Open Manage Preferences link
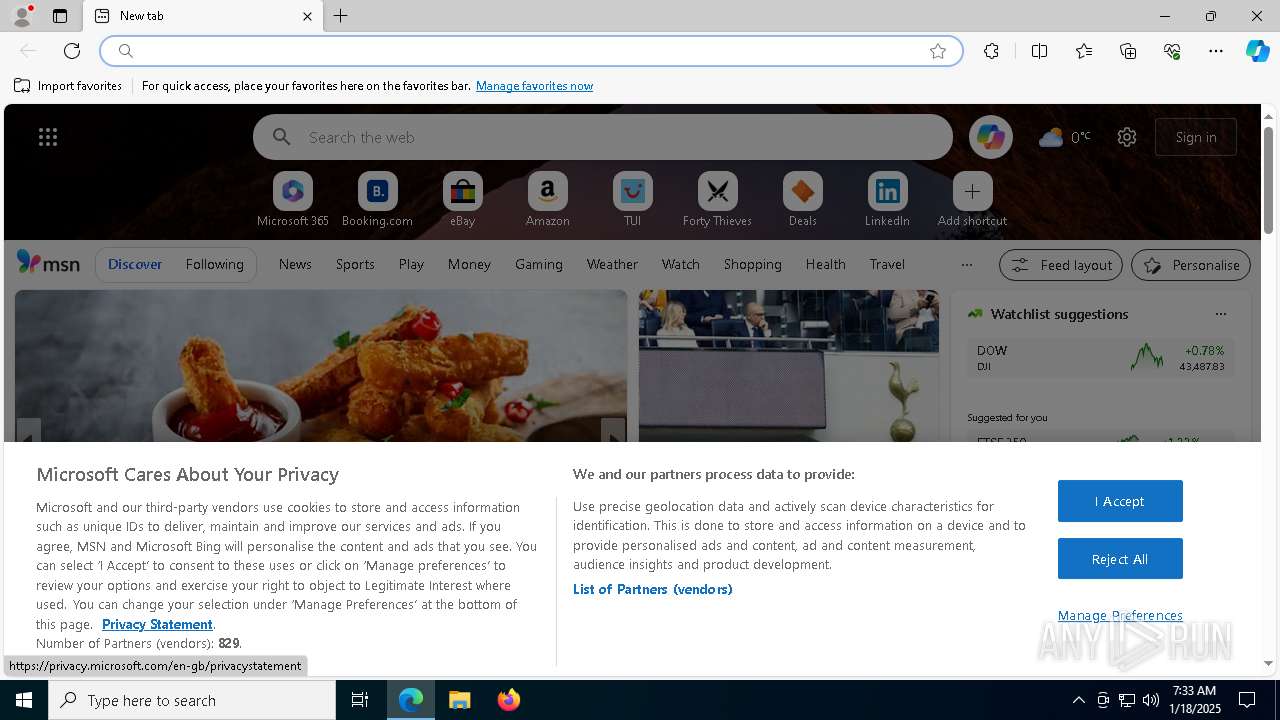The height and width of the screenshot is (720, 1280). (1120, 615)
